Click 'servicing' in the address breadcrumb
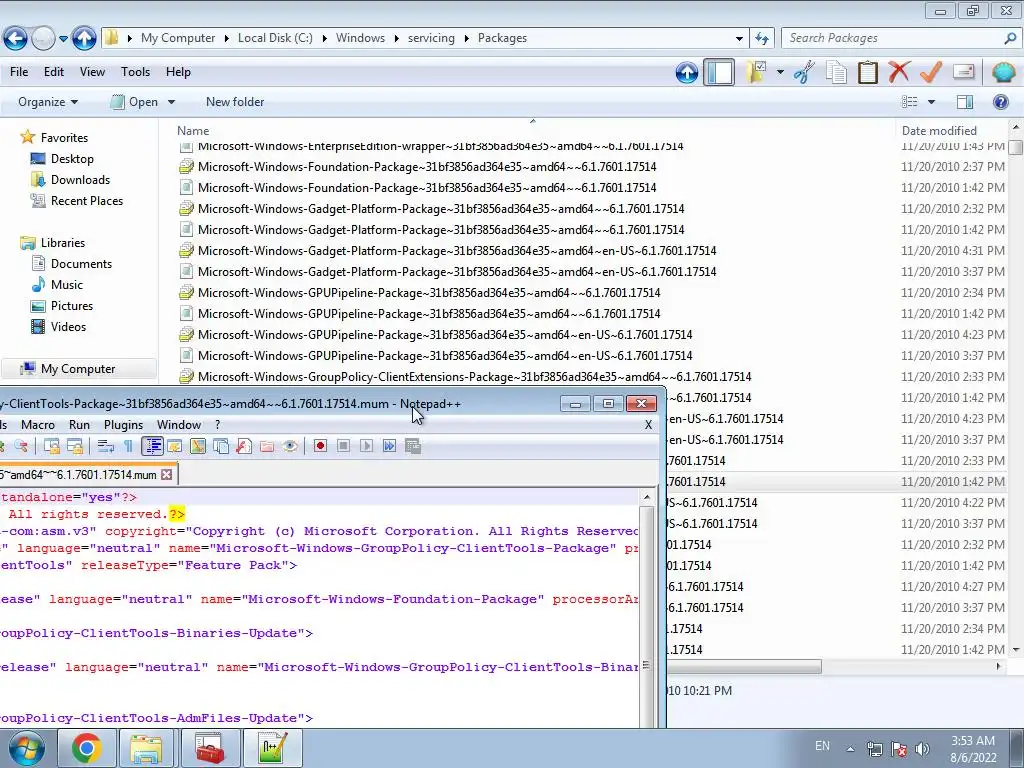 [431, 38]
